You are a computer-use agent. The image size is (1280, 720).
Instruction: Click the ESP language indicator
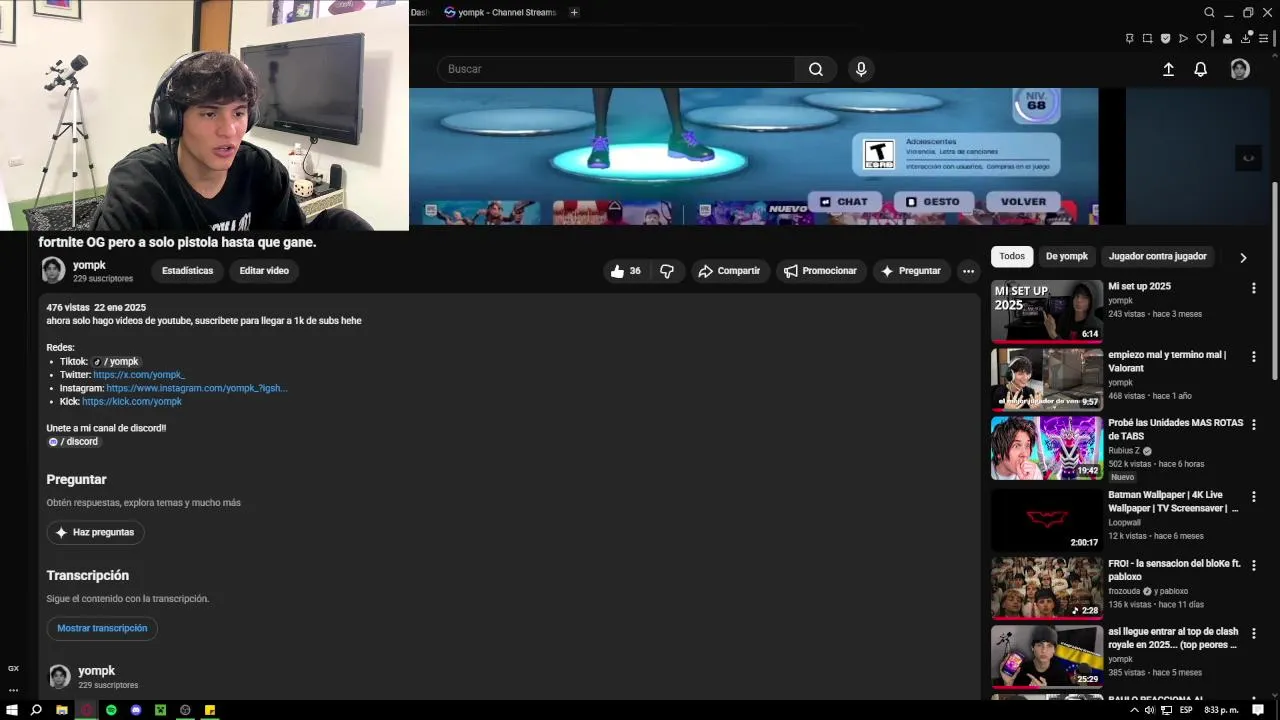1186,710
